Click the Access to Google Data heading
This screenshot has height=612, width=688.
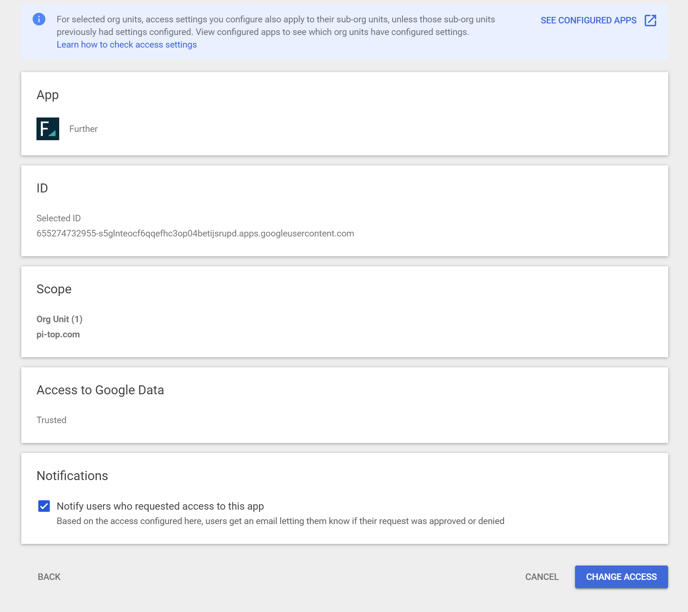tap(100, 390)
